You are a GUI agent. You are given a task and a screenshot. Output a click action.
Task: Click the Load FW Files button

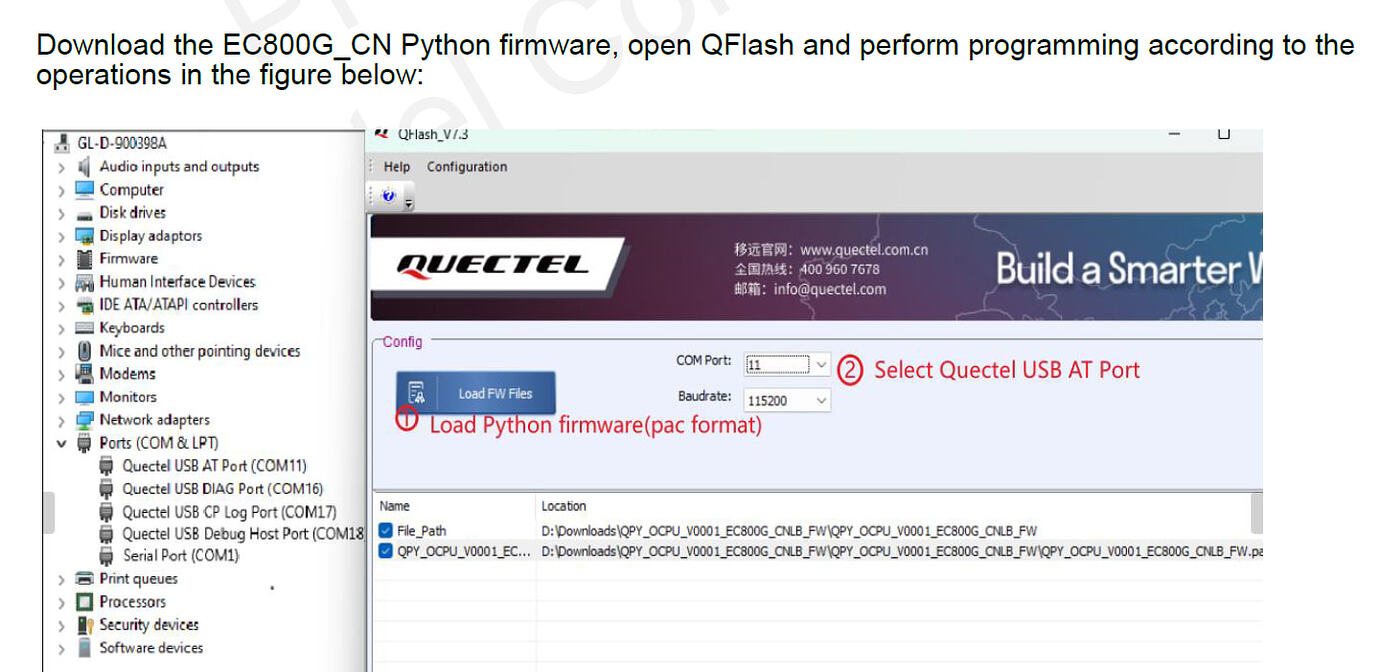[x=475, y=393]
